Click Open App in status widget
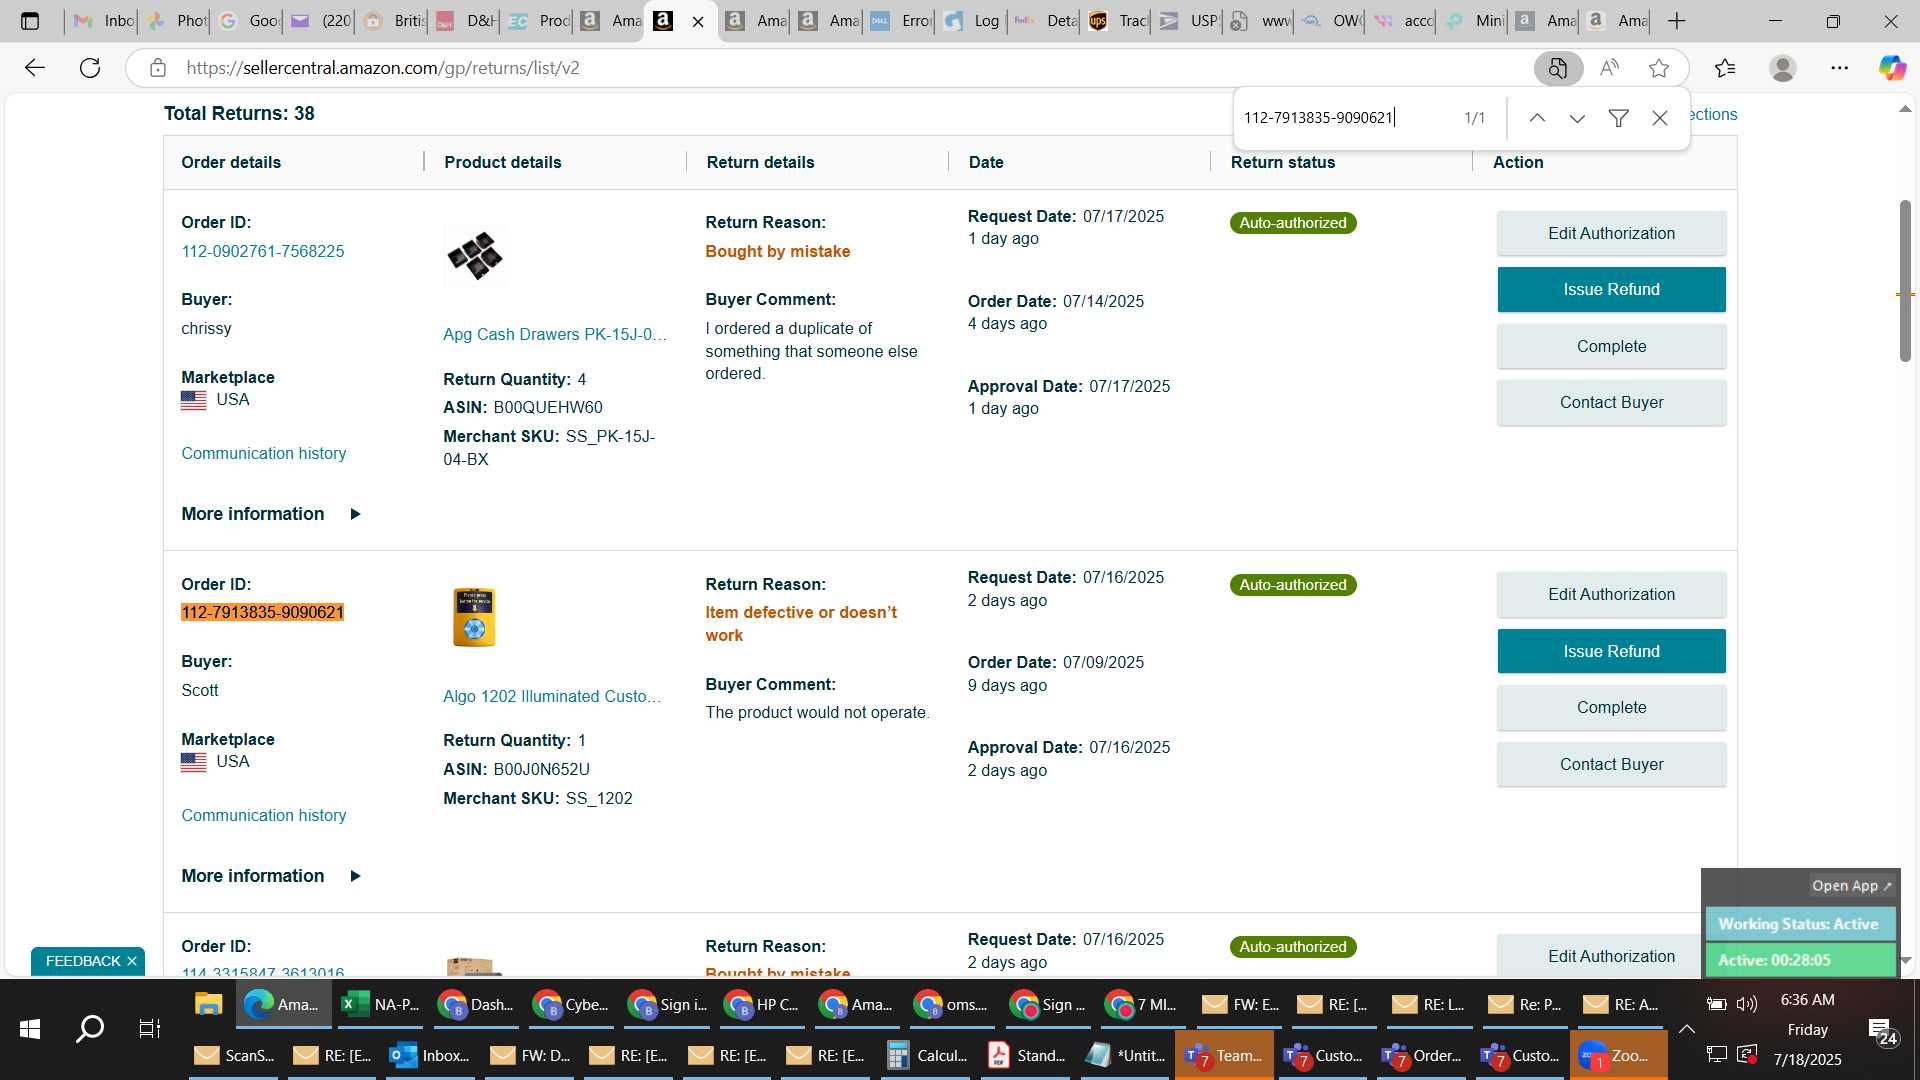The width and height of the screenshot is (1920, 1080). (x=1851, y=886)
